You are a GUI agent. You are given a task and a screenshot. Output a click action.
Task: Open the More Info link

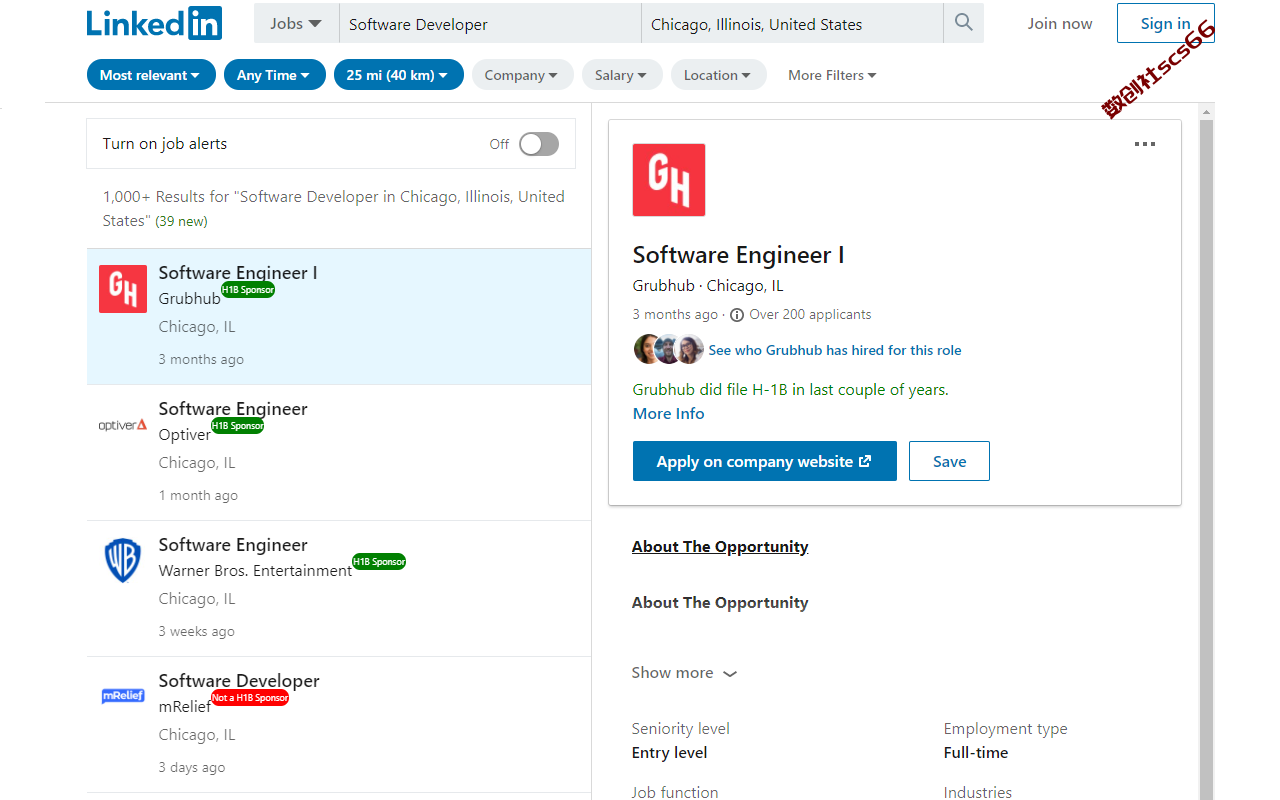669,414
